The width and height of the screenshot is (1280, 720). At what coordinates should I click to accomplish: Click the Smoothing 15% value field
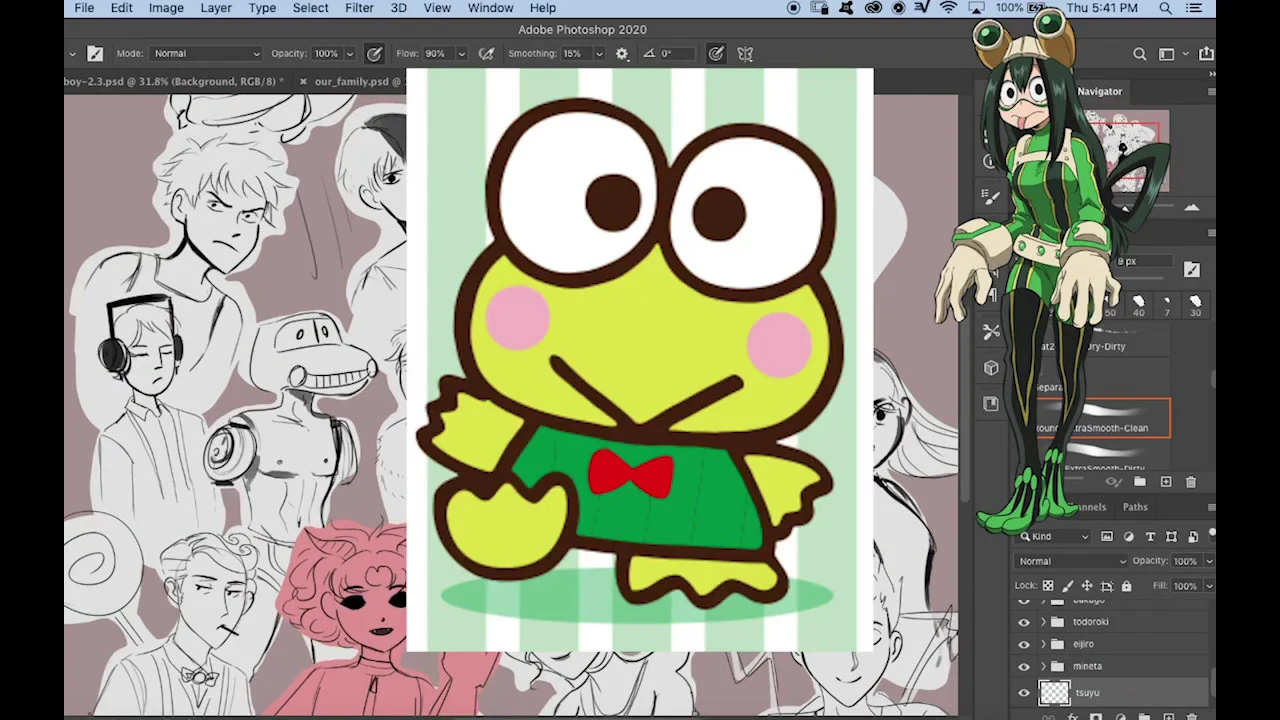[578, 54]
